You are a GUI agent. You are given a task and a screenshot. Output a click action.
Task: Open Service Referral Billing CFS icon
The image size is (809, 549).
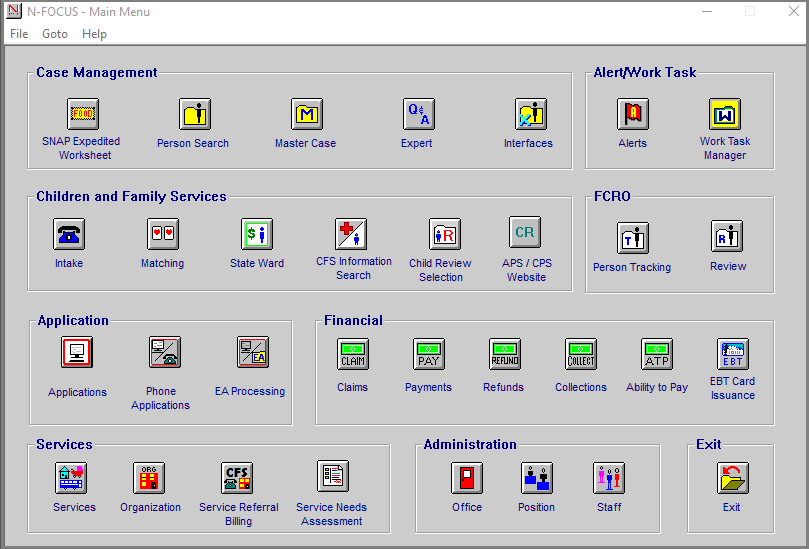pos(237,478)
